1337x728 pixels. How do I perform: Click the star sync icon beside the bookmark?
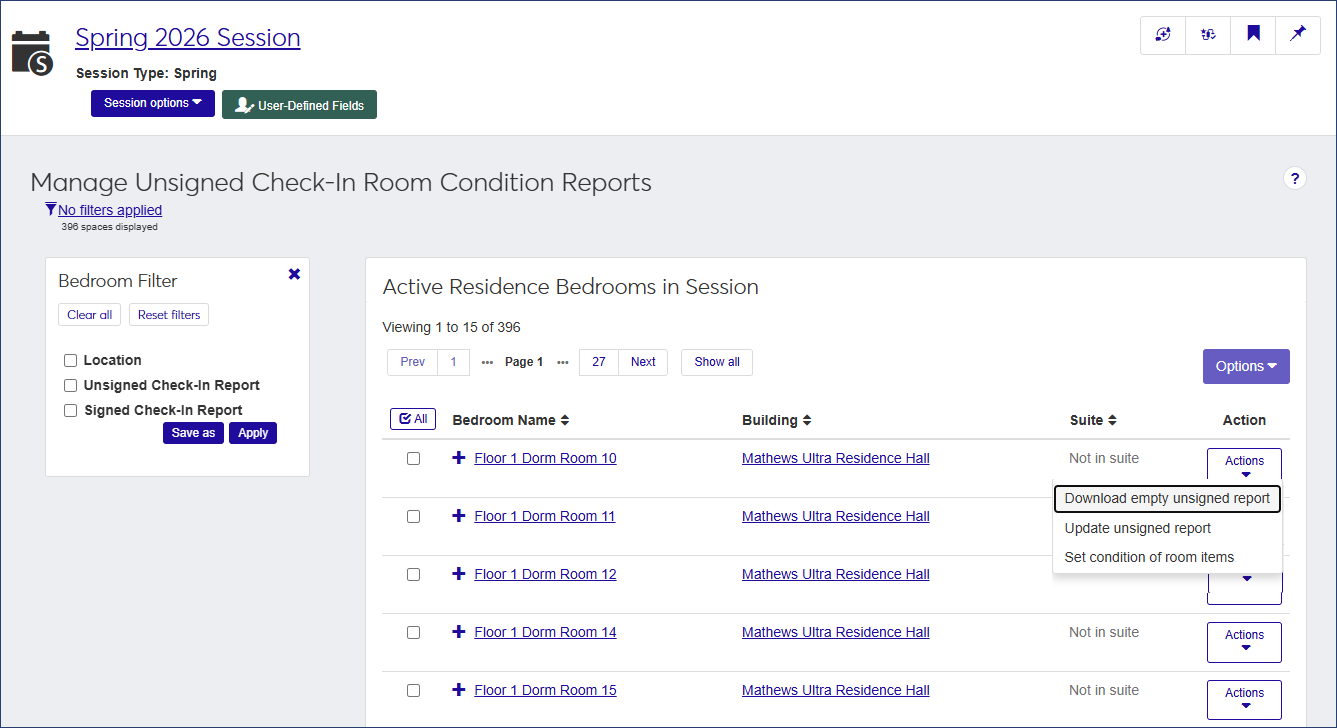tap(1207, 34)
